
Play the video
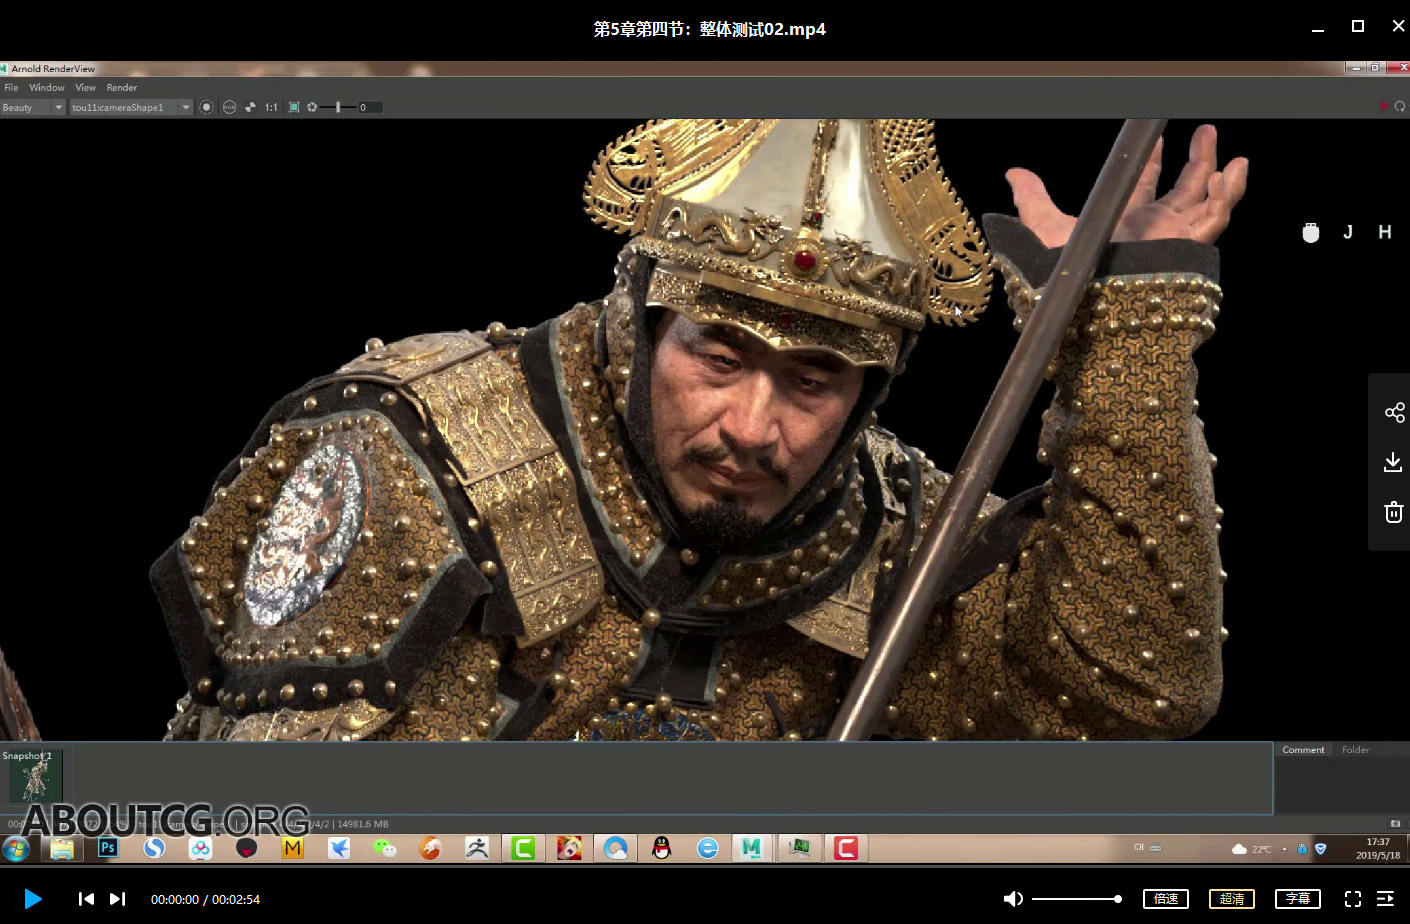(32, 899)
